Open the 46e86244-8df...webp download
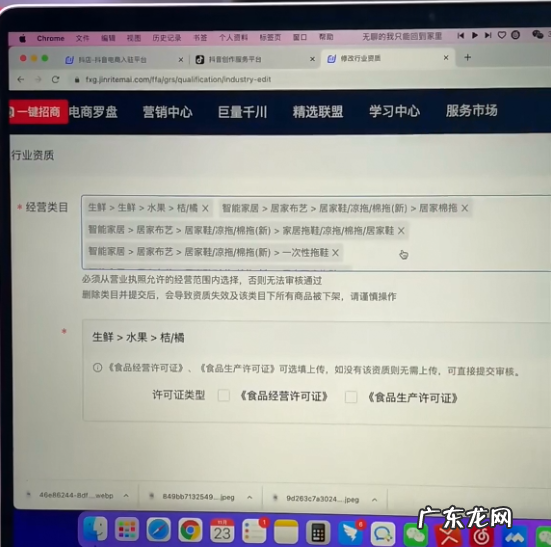551x547 pixels. (76, 495)
